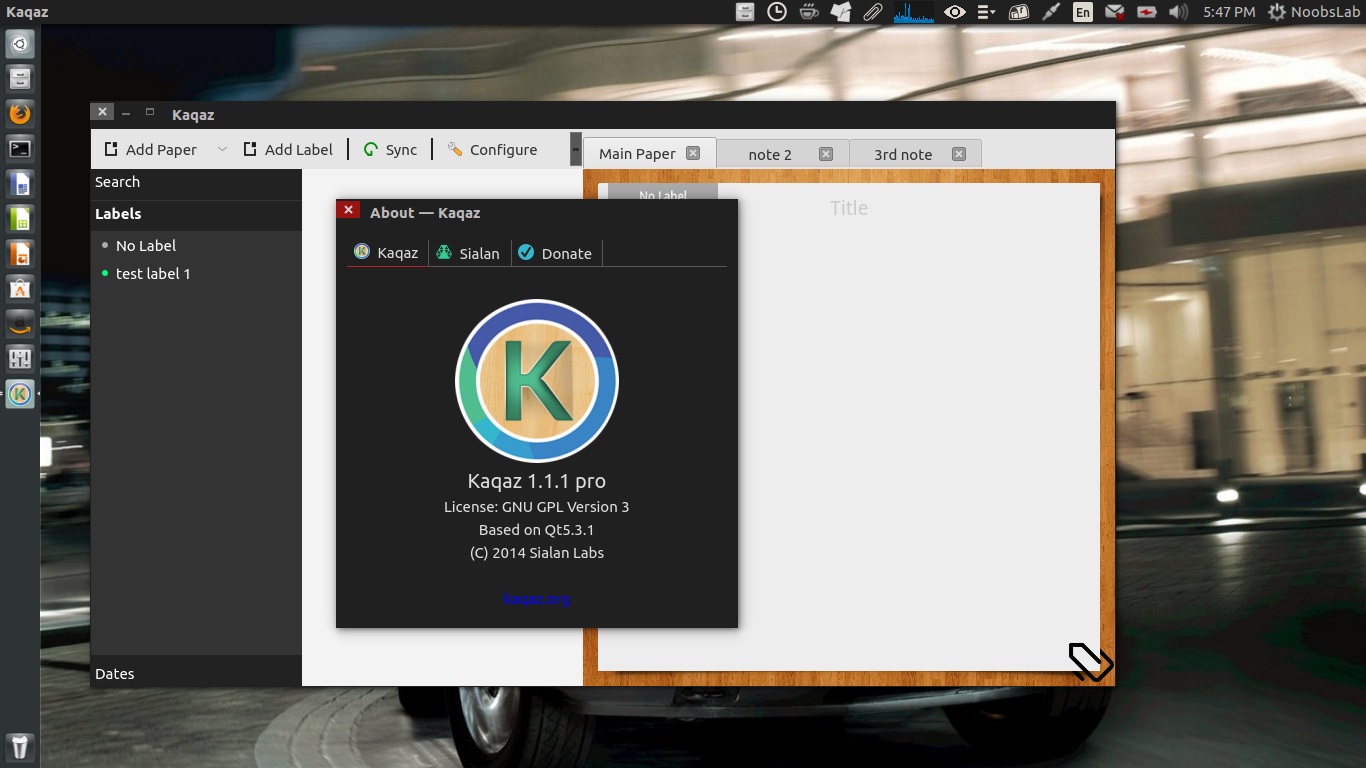Open the Configure settings
This screenshot has width=1366, height=768.
tap(492, 150)
